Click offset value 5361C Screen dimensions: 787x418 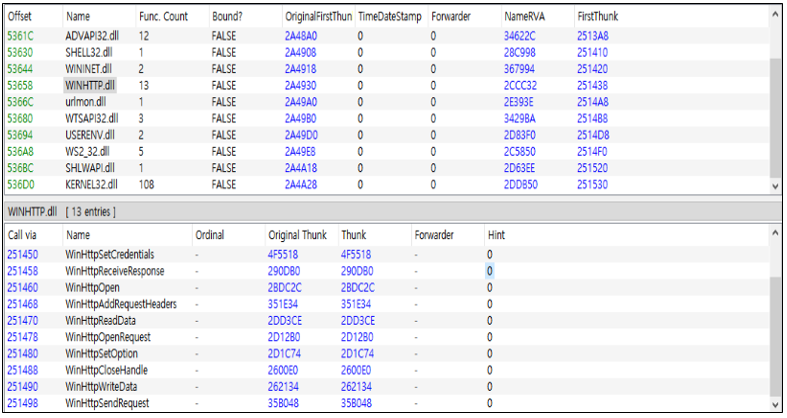click(x=21, y=36)
